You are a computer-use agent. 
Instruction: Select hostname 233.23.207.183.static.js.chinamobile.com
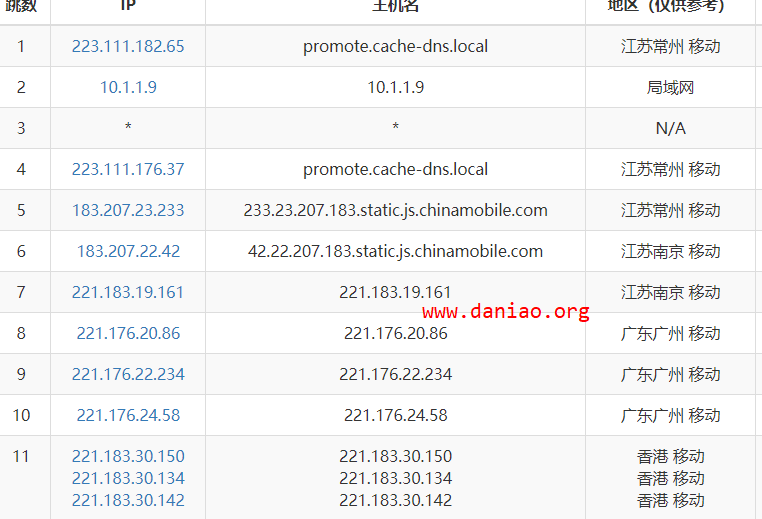point(395,210)
